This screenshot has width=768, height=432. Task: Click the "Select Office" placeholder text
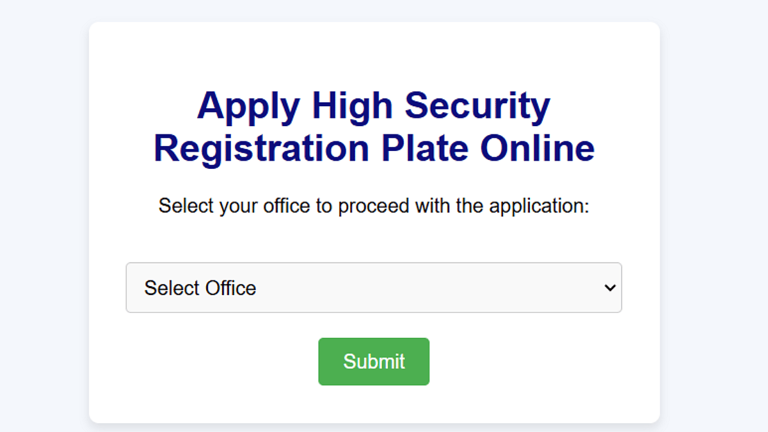point(200,288)
